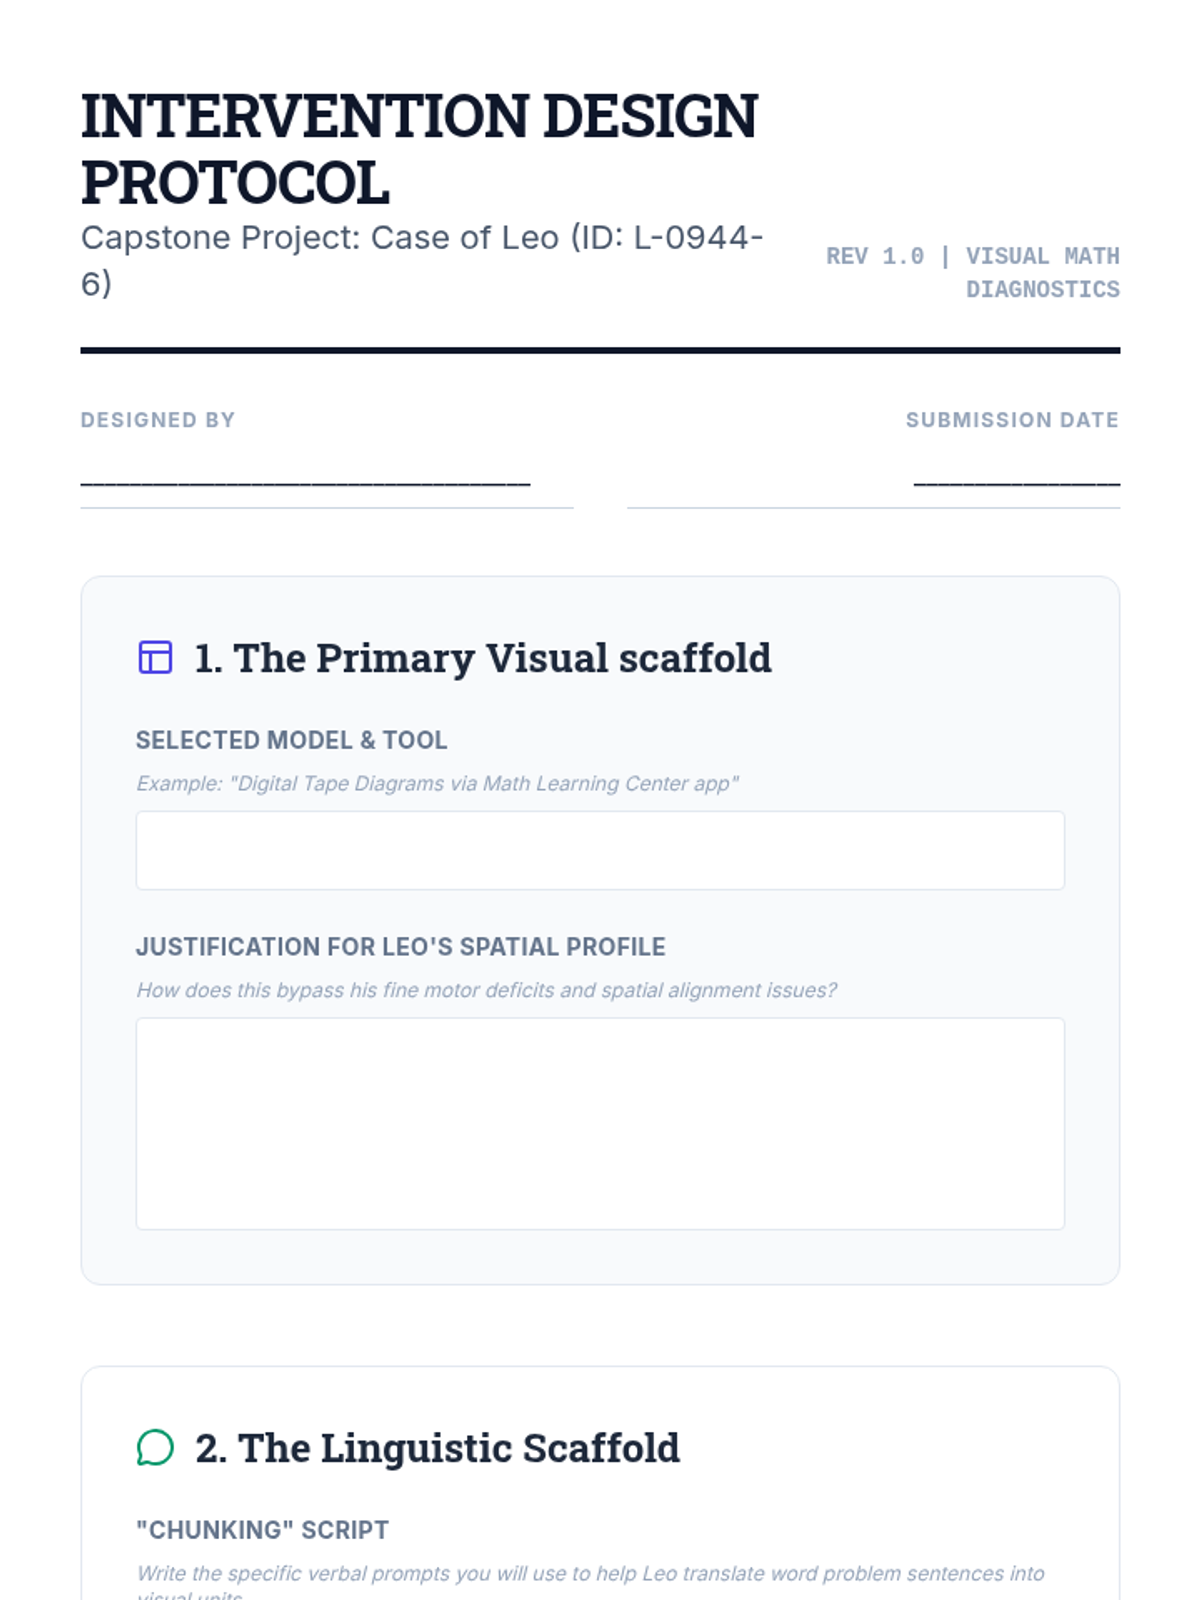Viewport: 1200px width, 1600px height.
Task: Click the Submission Date label
Action: click(1012, 420)
